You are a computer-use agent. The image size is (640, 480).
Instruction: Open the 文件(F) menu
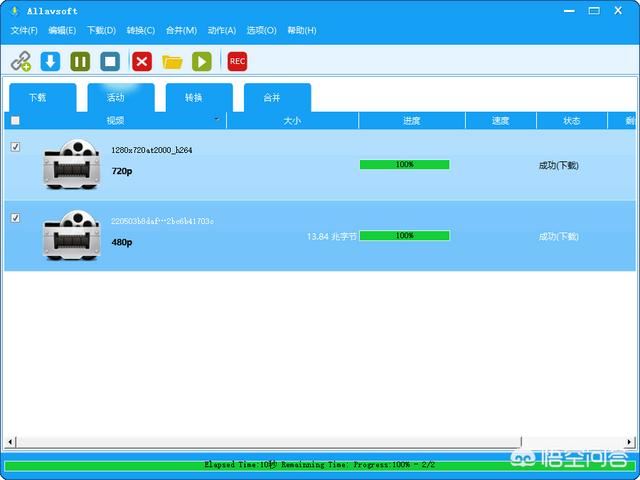pyautogui.click(x=24, y=31)
